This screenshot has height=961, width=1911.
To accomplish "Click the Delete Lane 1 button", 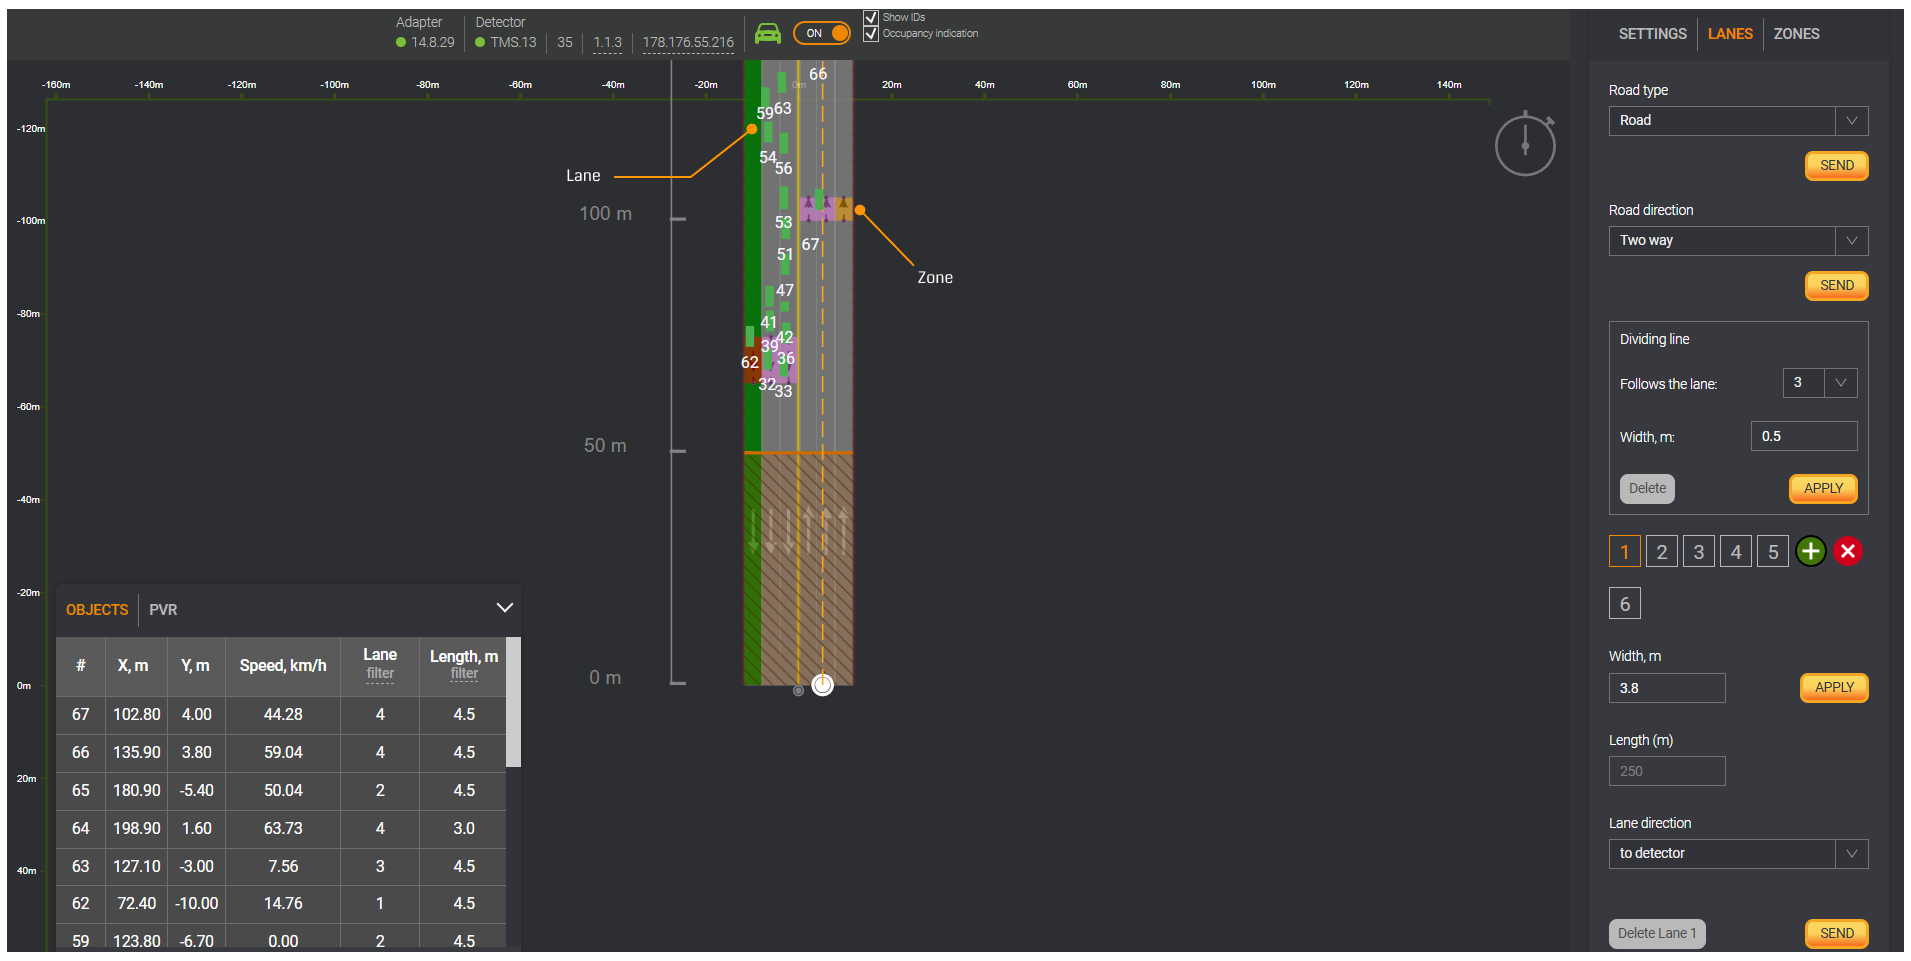I will pos(1657,934).
